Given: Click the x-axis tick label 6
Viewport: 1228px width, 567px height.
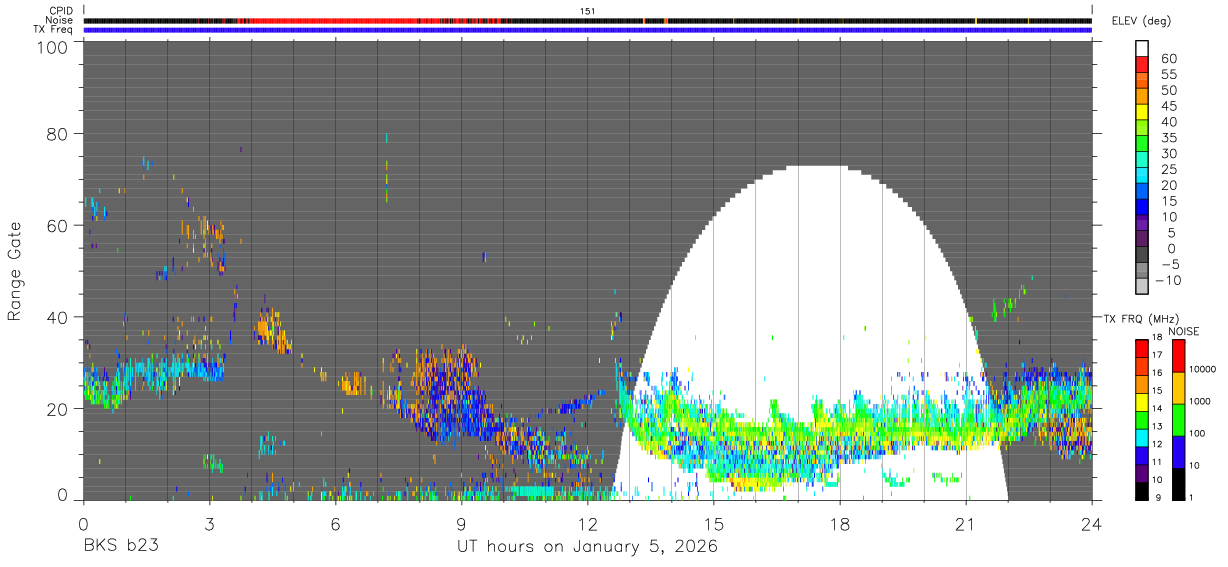Looking at the screenshot, I should pos(335,524).
